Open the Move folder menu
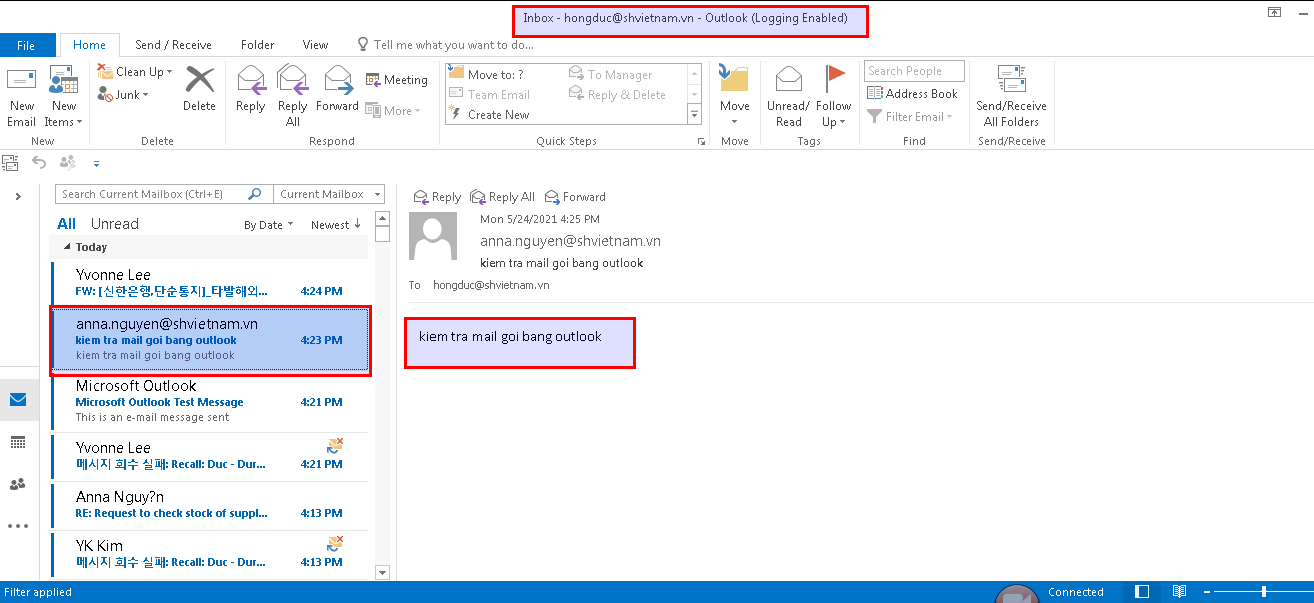 734,97
